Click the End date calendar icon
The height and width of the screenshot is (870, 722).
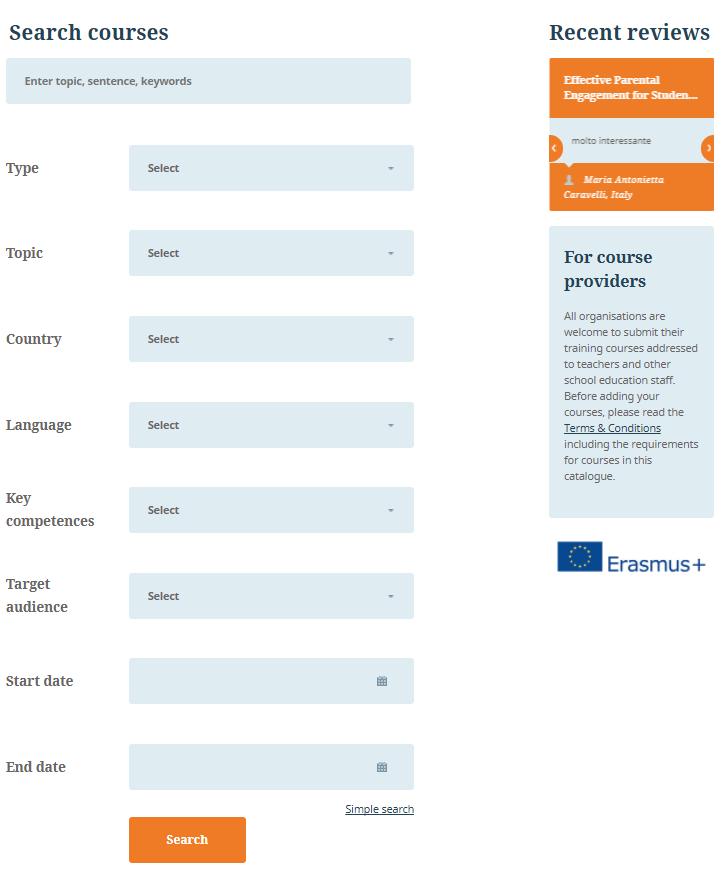382,767
